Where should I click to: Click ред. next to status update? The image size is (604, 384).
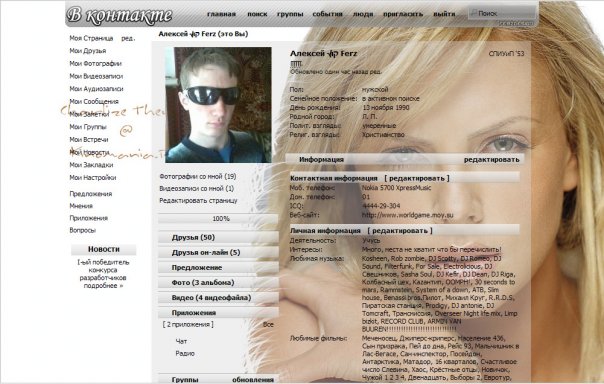pyautogui.click(x=376, y=72)
